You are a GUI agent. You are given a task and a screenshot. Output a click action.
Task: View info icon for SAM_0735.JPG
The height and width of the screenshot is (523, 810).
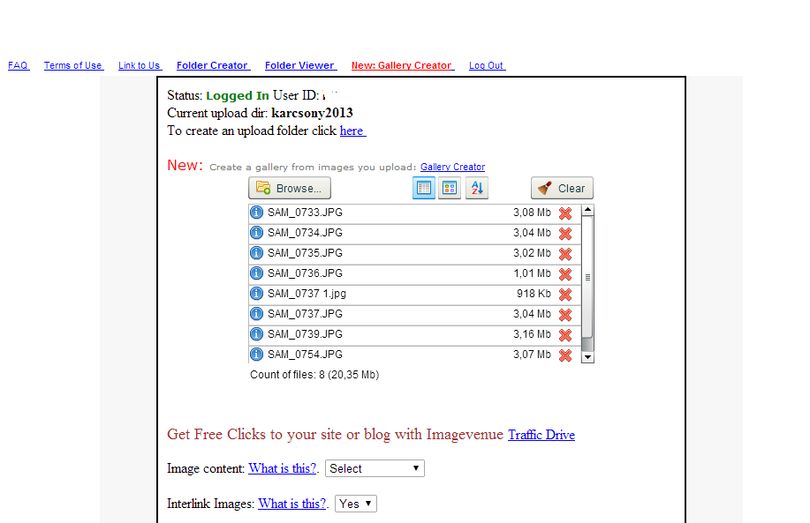tap(256, 253)
